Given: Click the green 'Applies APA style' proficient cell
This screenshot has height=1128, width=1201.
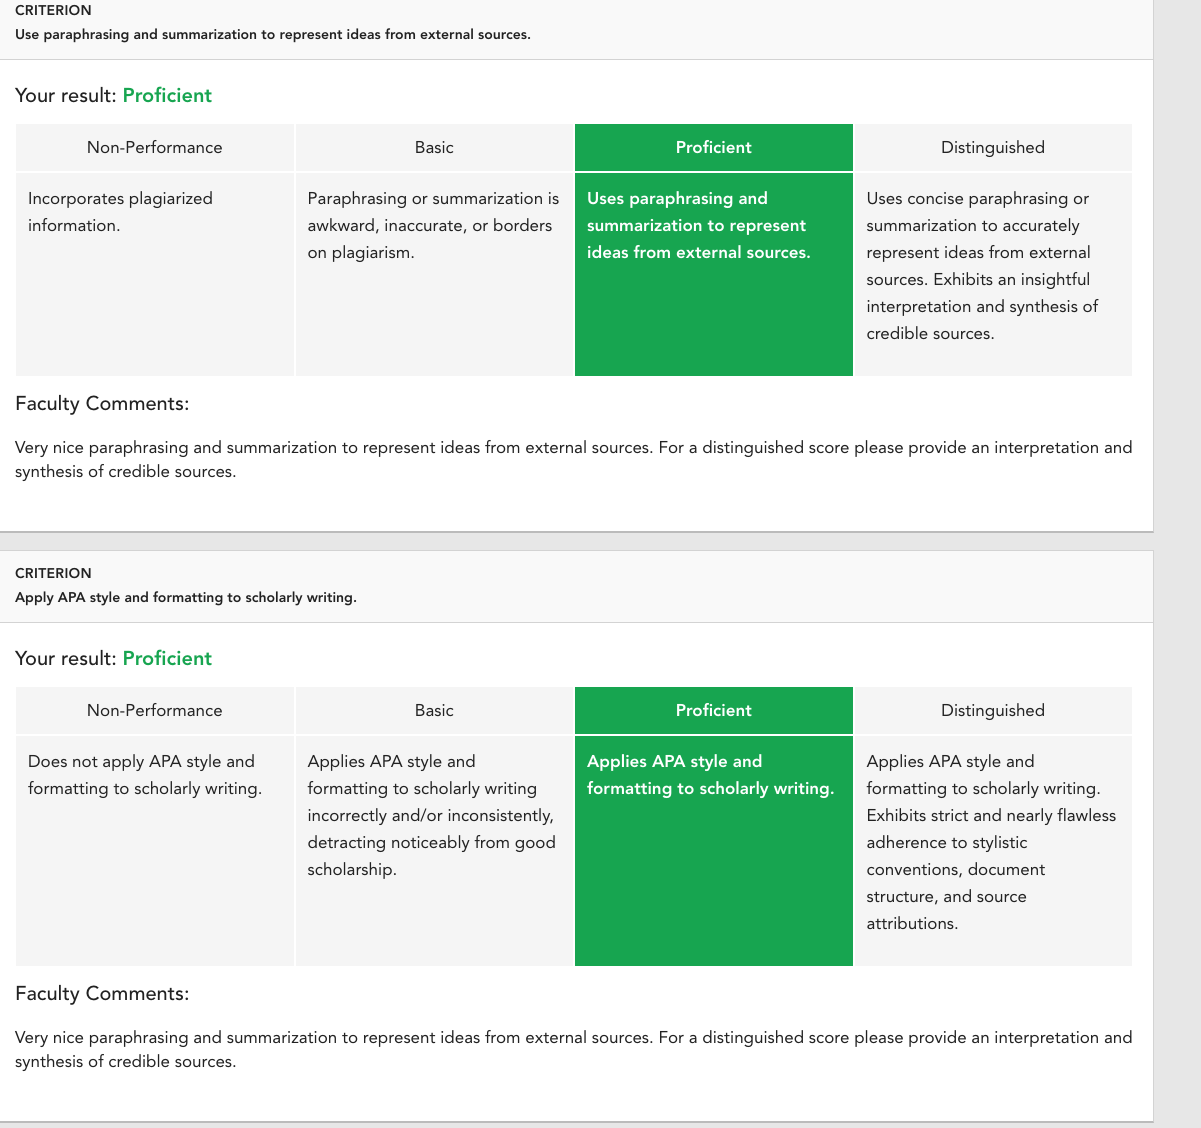Looking at the screenshot, I should point(713,851).
